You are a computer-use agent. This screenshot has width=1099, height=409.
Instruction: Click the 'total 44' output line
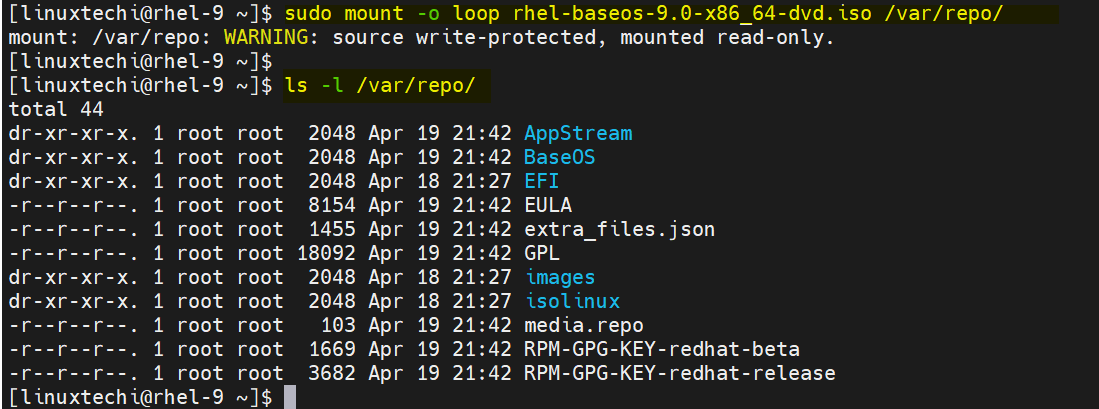(55, 109)
